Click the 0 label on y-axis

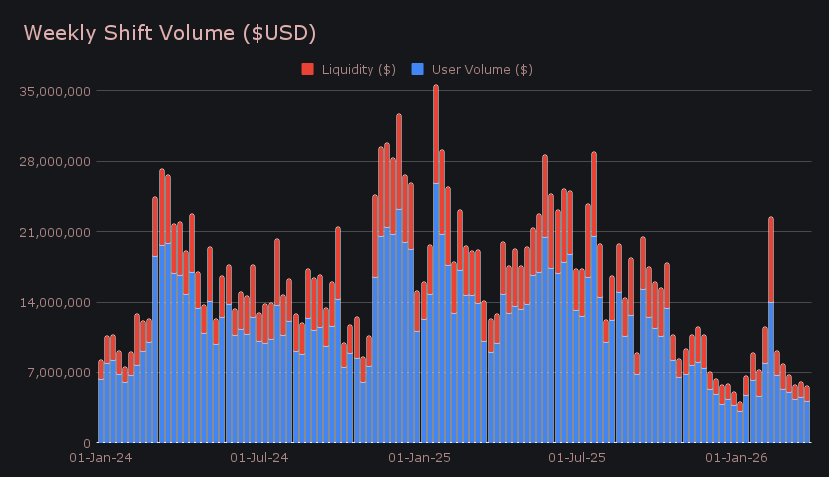pos(87,443)
